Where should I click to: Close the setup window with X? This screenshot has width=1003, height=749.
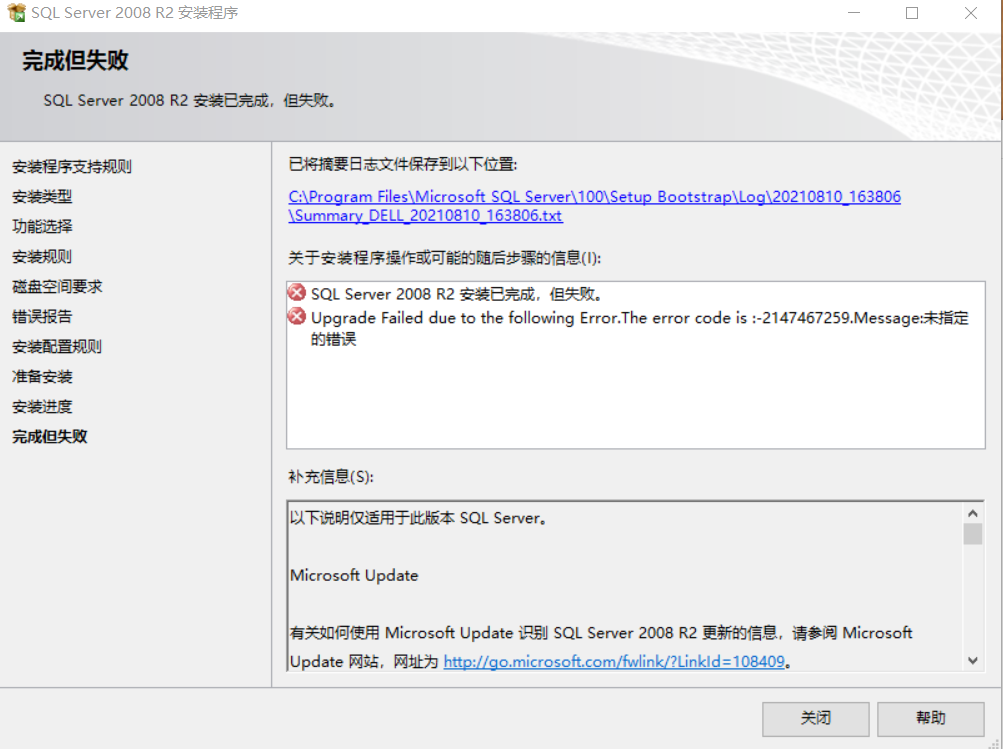point(970,13)
